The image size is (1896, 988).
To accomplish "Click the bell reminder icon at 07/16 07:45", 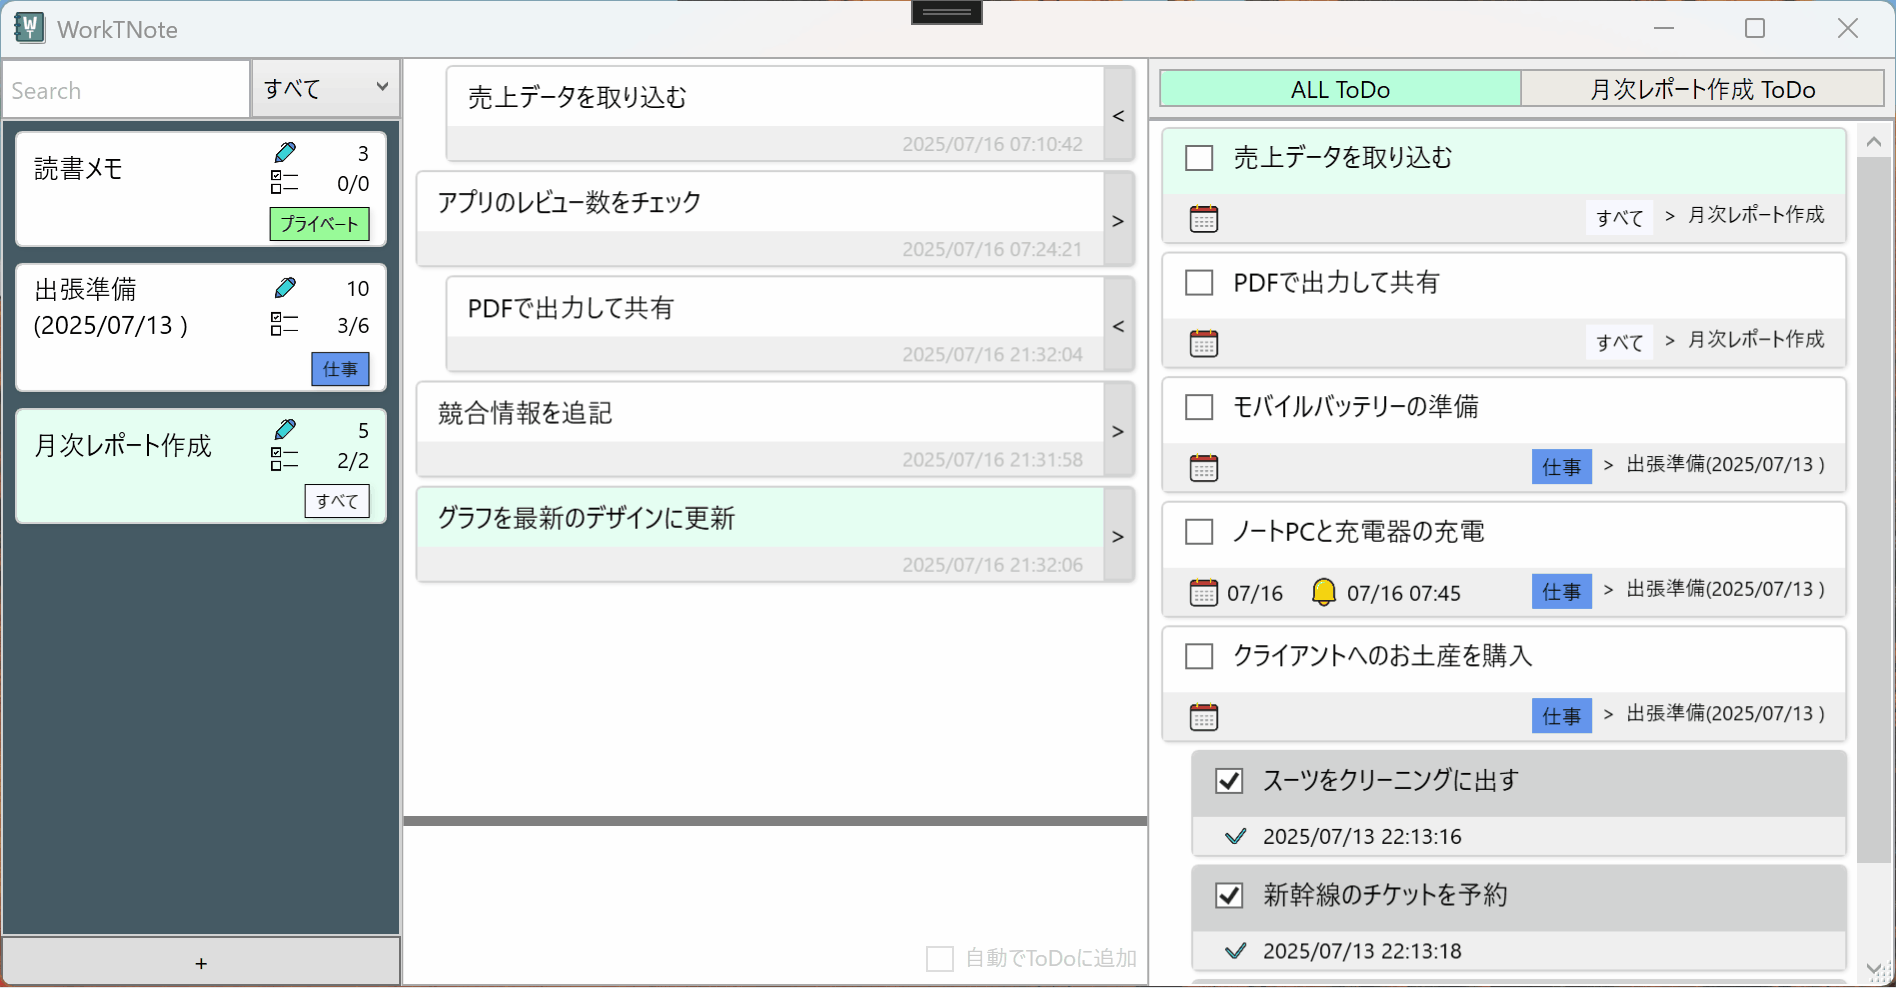I will (x=1323, y=592).
